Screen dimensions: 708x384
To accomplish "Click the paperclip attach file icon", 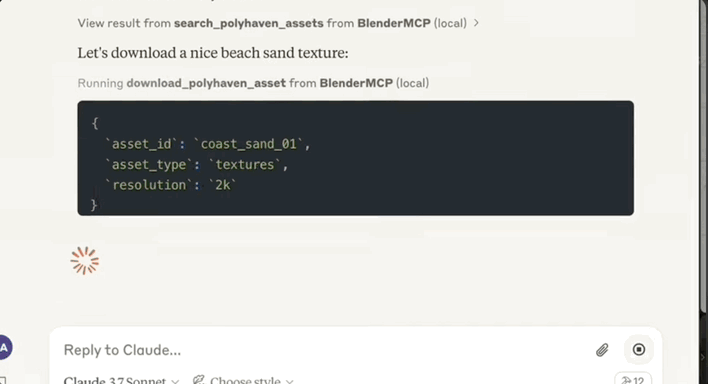I will pyautogui.click(x=602, y=350).
